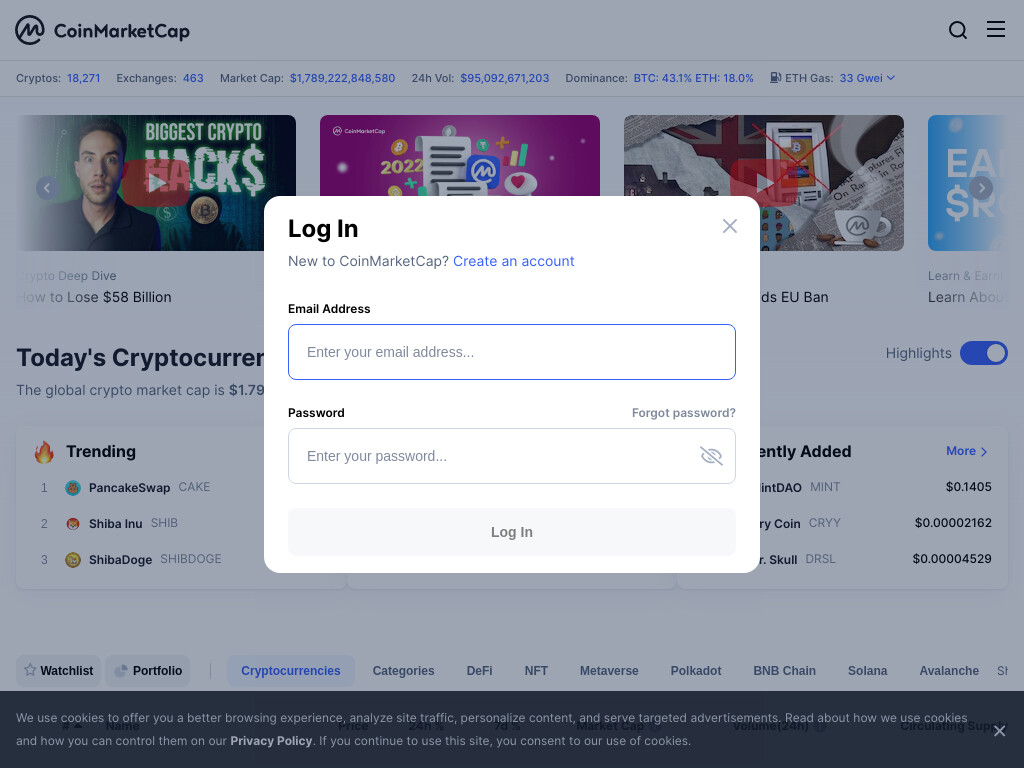This screenshot has width=1024, height=768.
Task: Click Create an account link
Action: click(513, 261)
